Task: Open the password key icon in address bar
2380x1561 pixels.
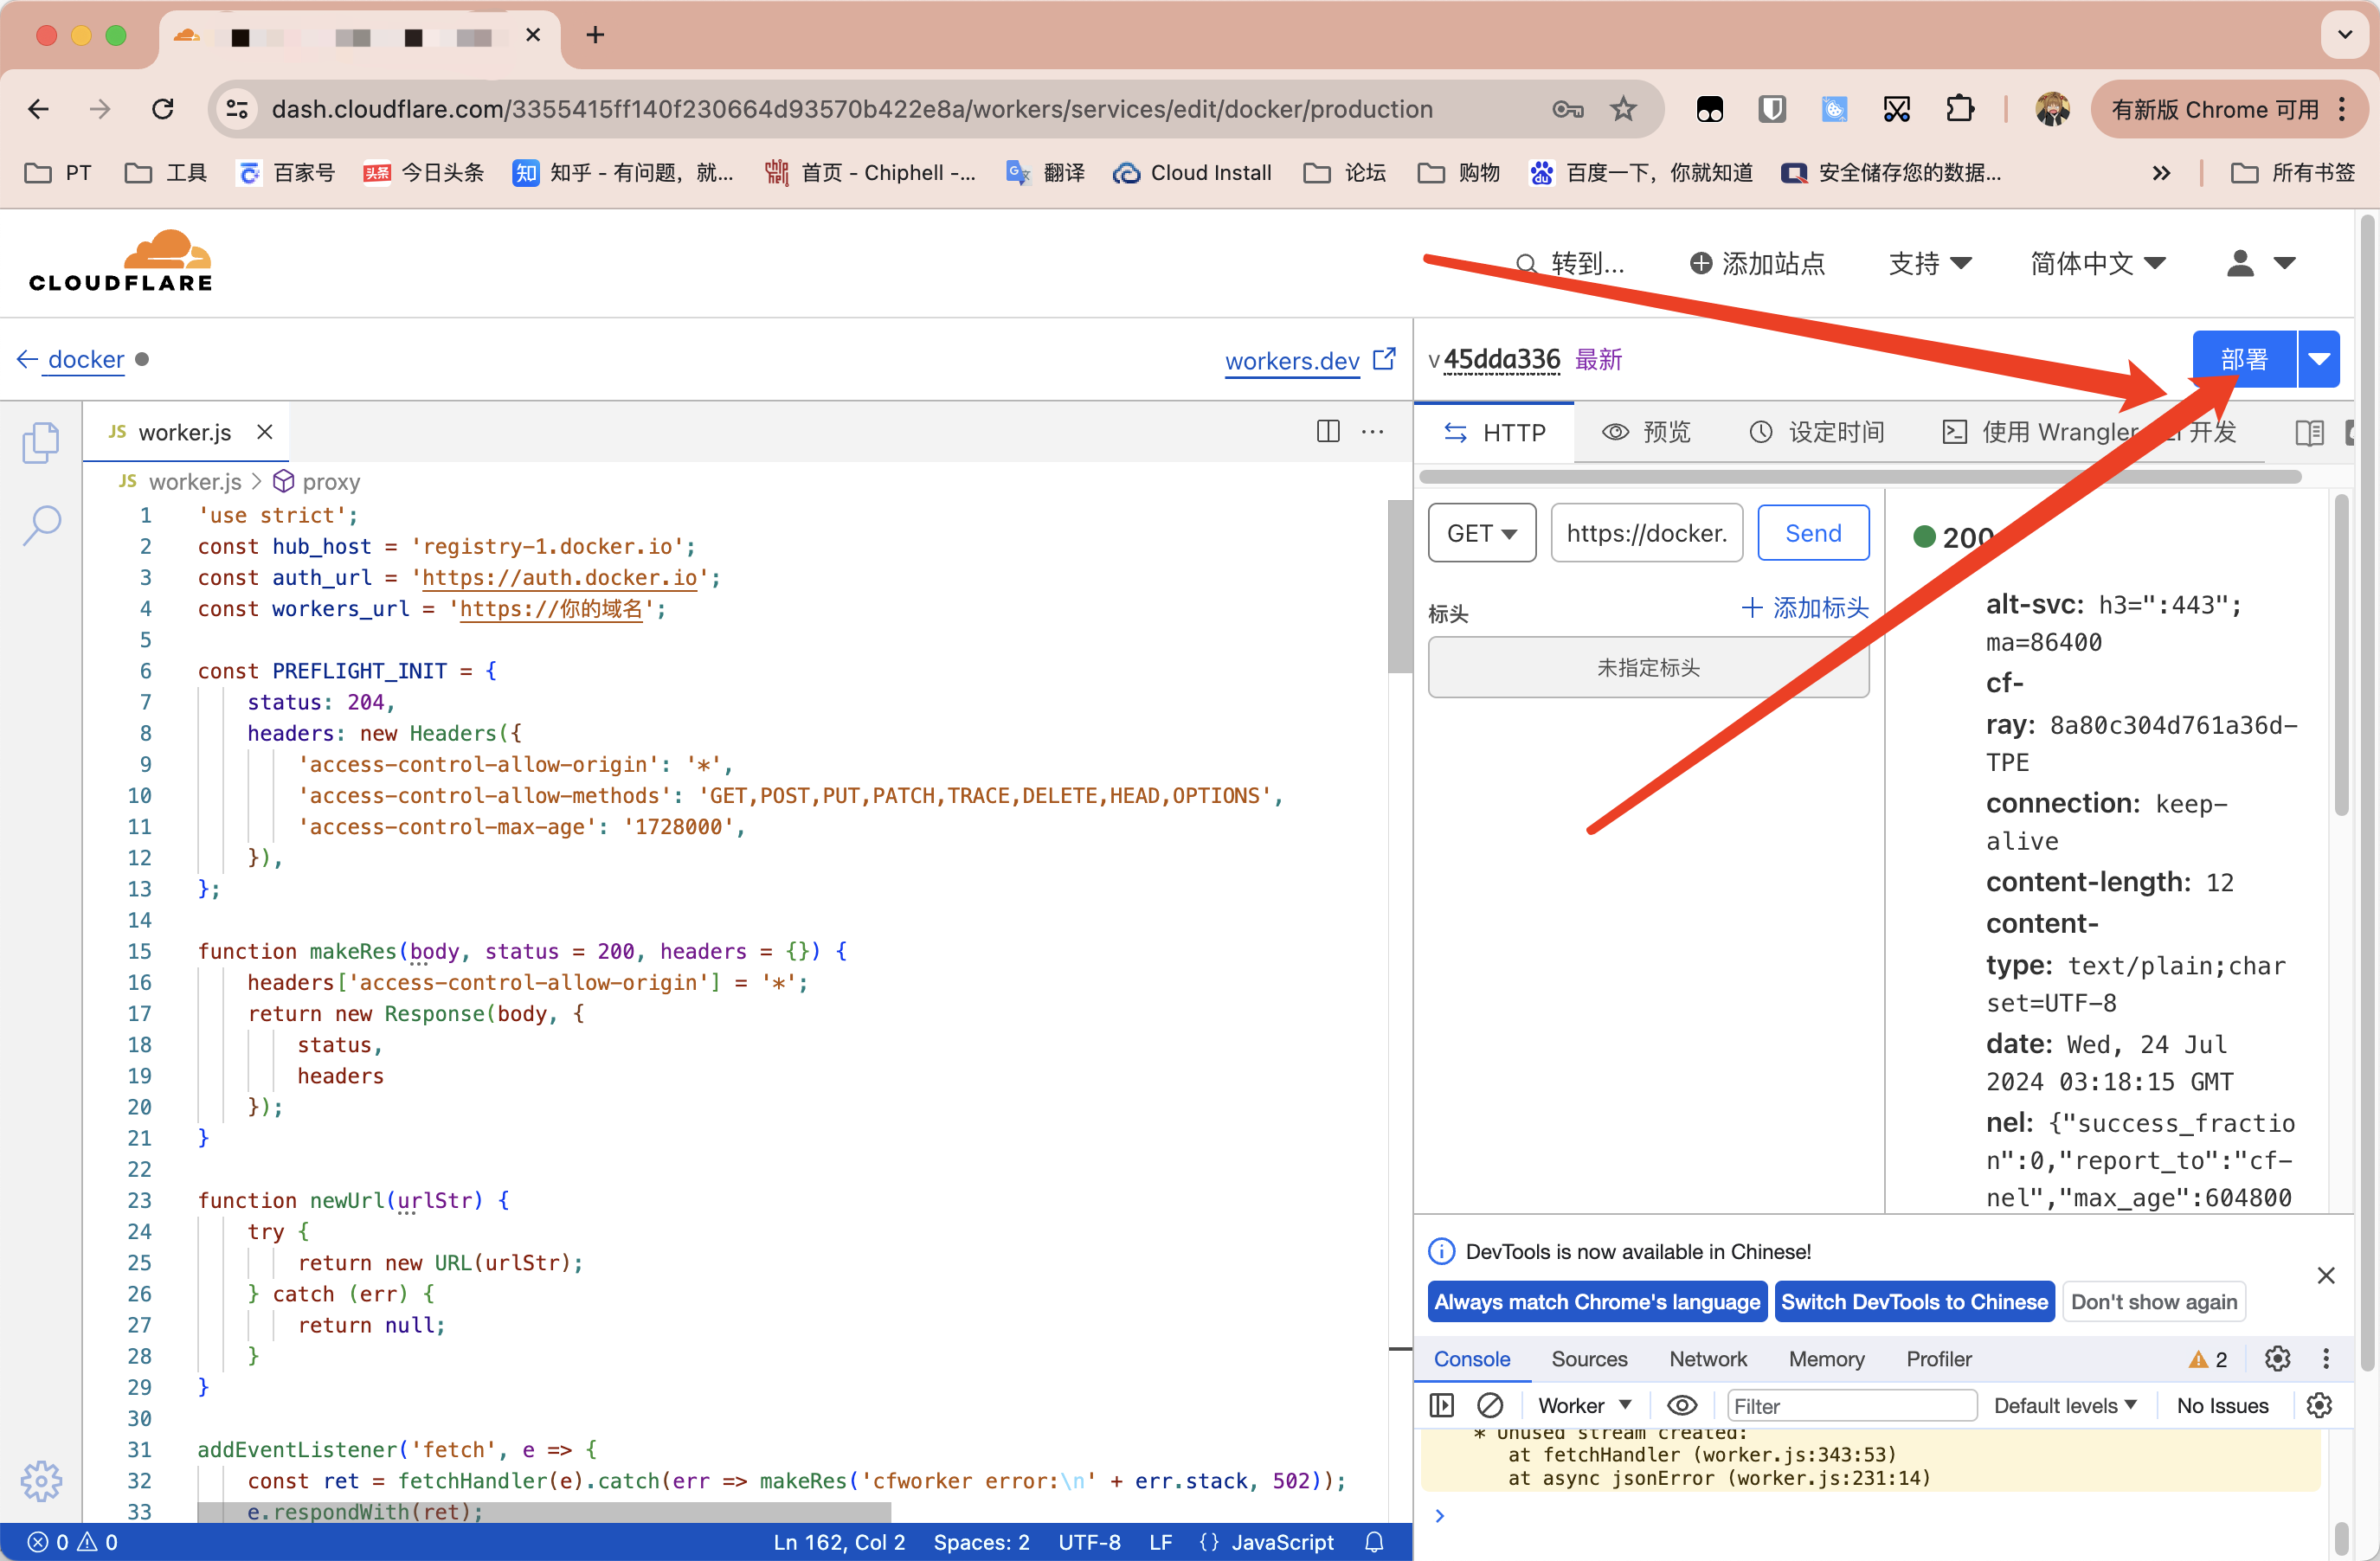Action: click(x=1567, y=109)
